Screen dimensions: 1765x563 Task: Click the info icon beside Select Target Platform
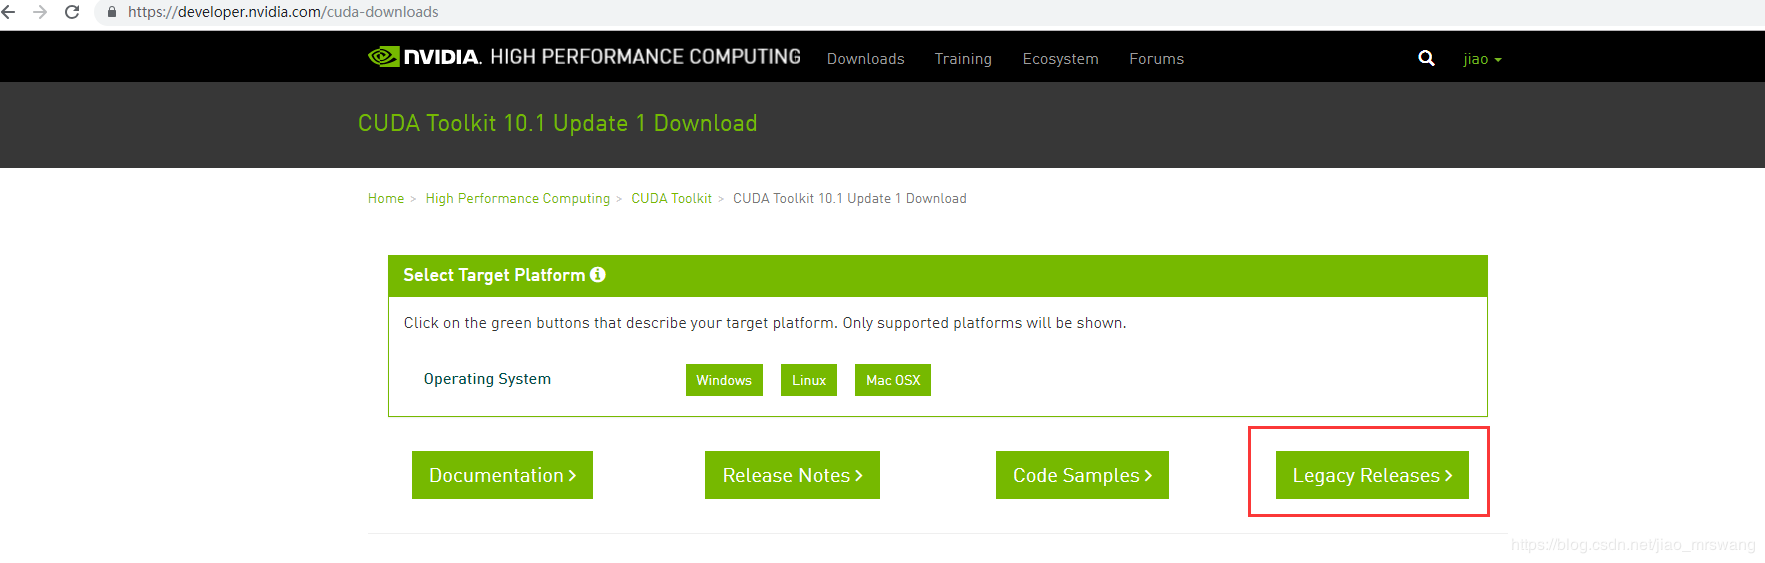[598, 275]
